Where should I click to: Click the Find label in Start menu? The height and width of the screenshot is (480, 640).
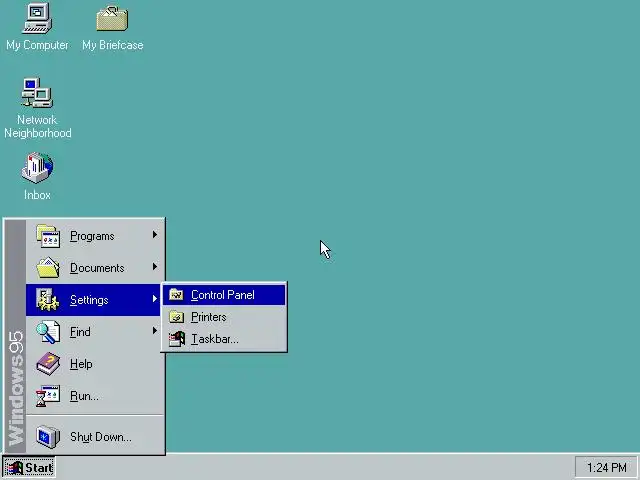80,332
